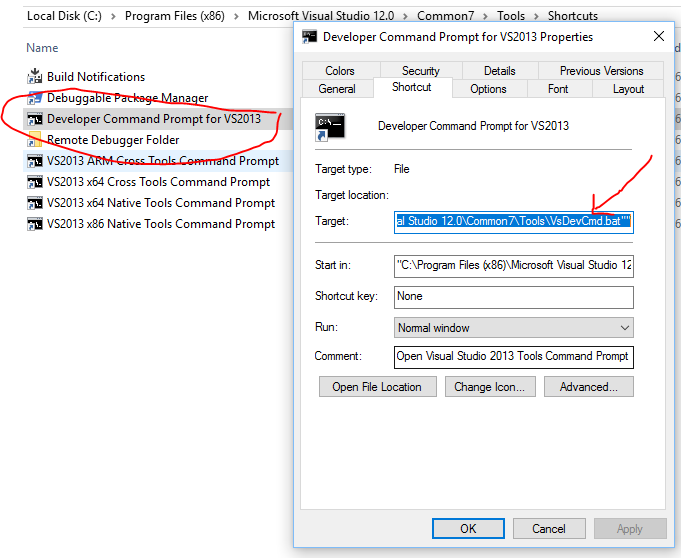681x558 pixels.
Task: Expand chevron after Program Files (x86)
Action: 236,17
